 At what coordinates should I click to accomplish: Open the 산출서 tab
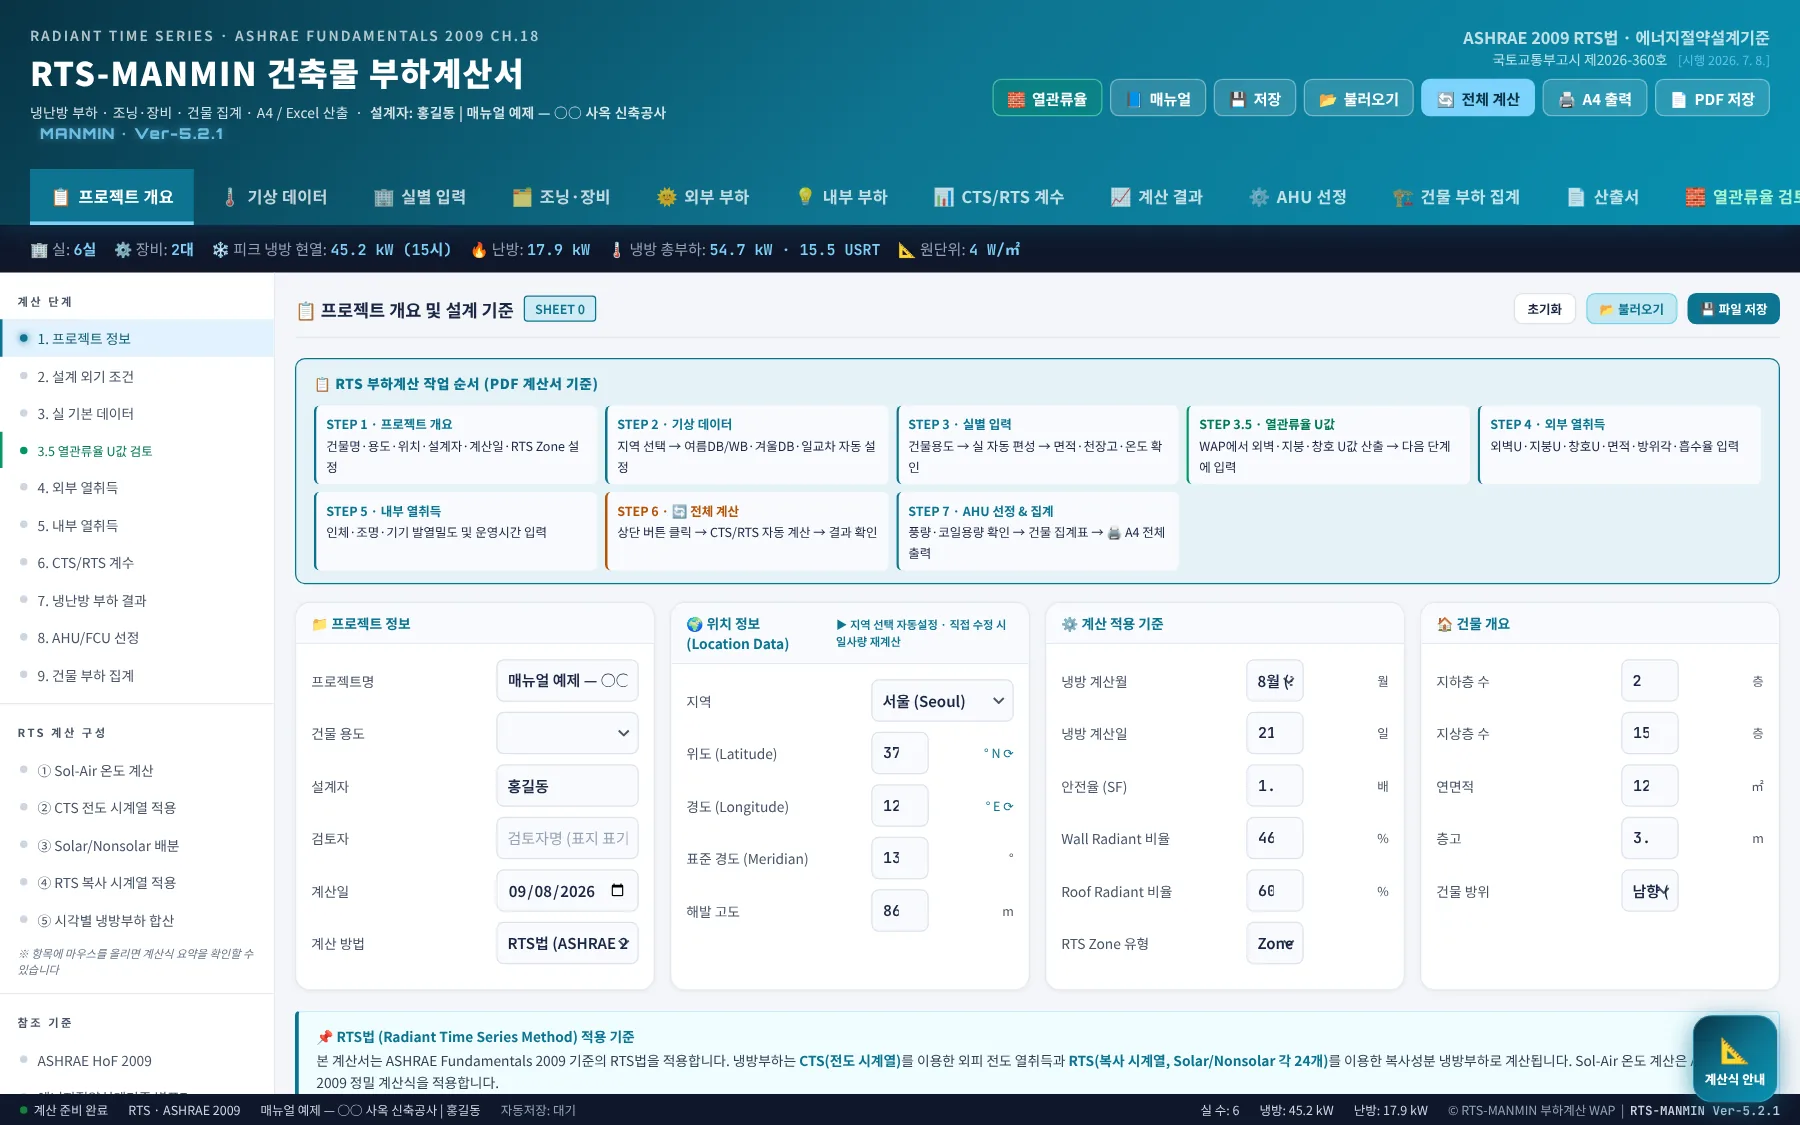[x=1603, y=197]
